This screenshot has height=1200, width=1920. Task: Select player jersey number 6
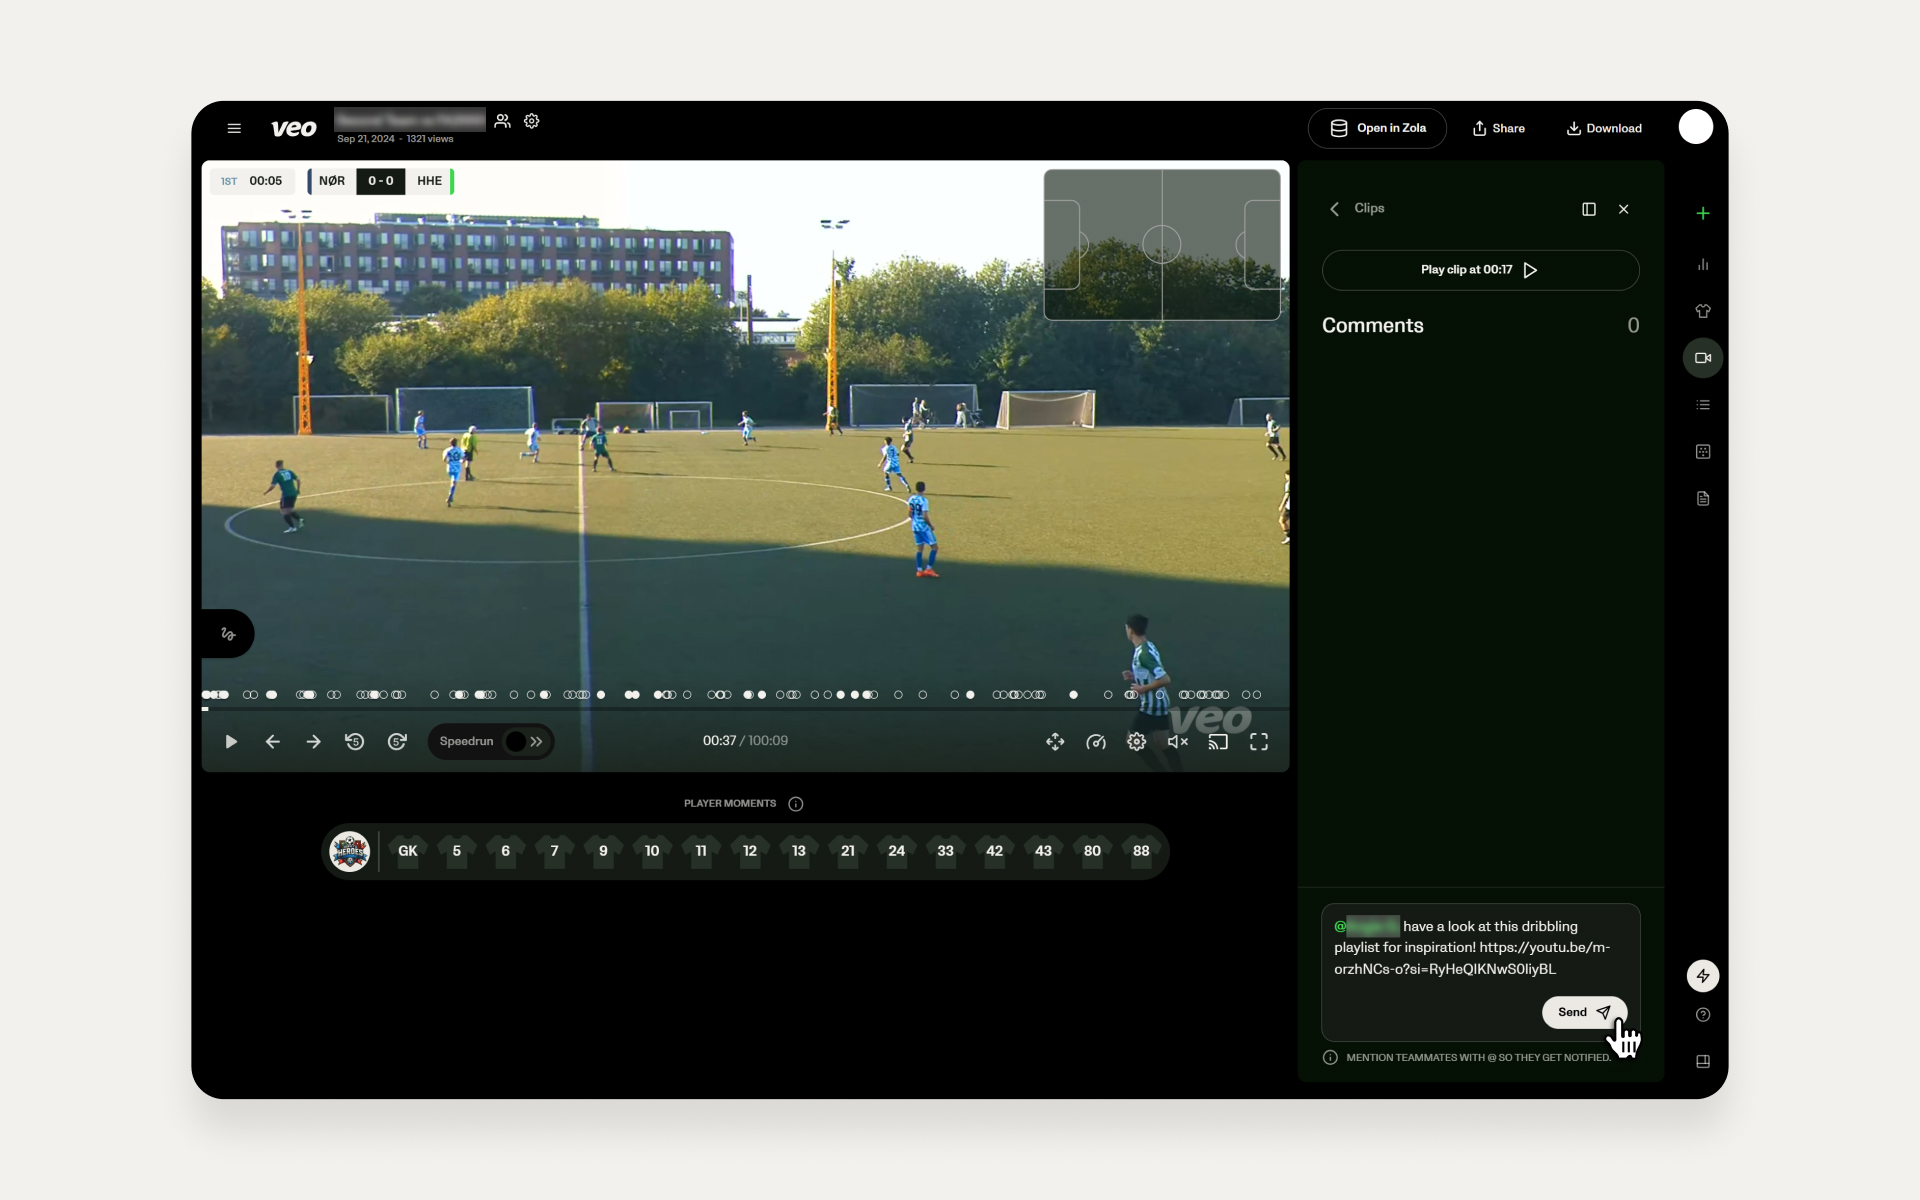point(506,852)
